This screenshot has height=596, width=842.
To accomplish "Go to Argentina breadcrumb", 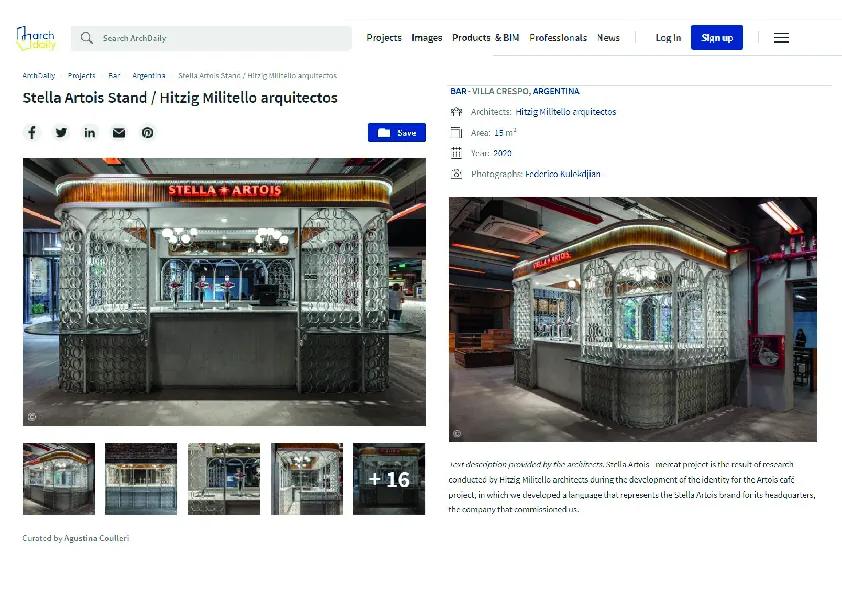I will (149, 76).
